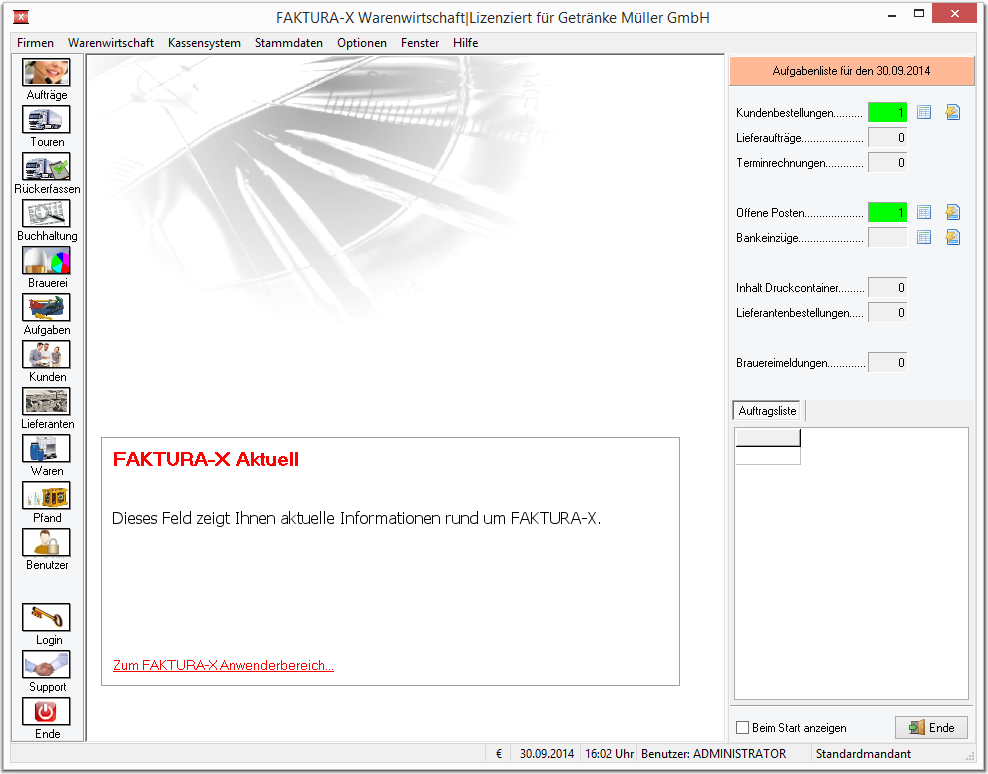This screenshot has height=774, width=988.
Task: Click the green Offene Posten count field
Action: pos(887,212)
